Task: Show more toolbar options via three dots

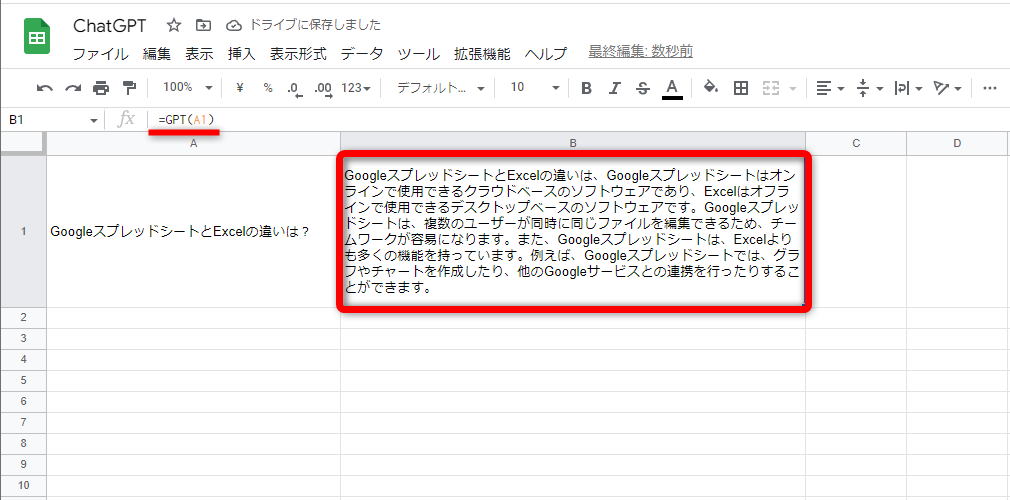Action: (x=990, y=88)
